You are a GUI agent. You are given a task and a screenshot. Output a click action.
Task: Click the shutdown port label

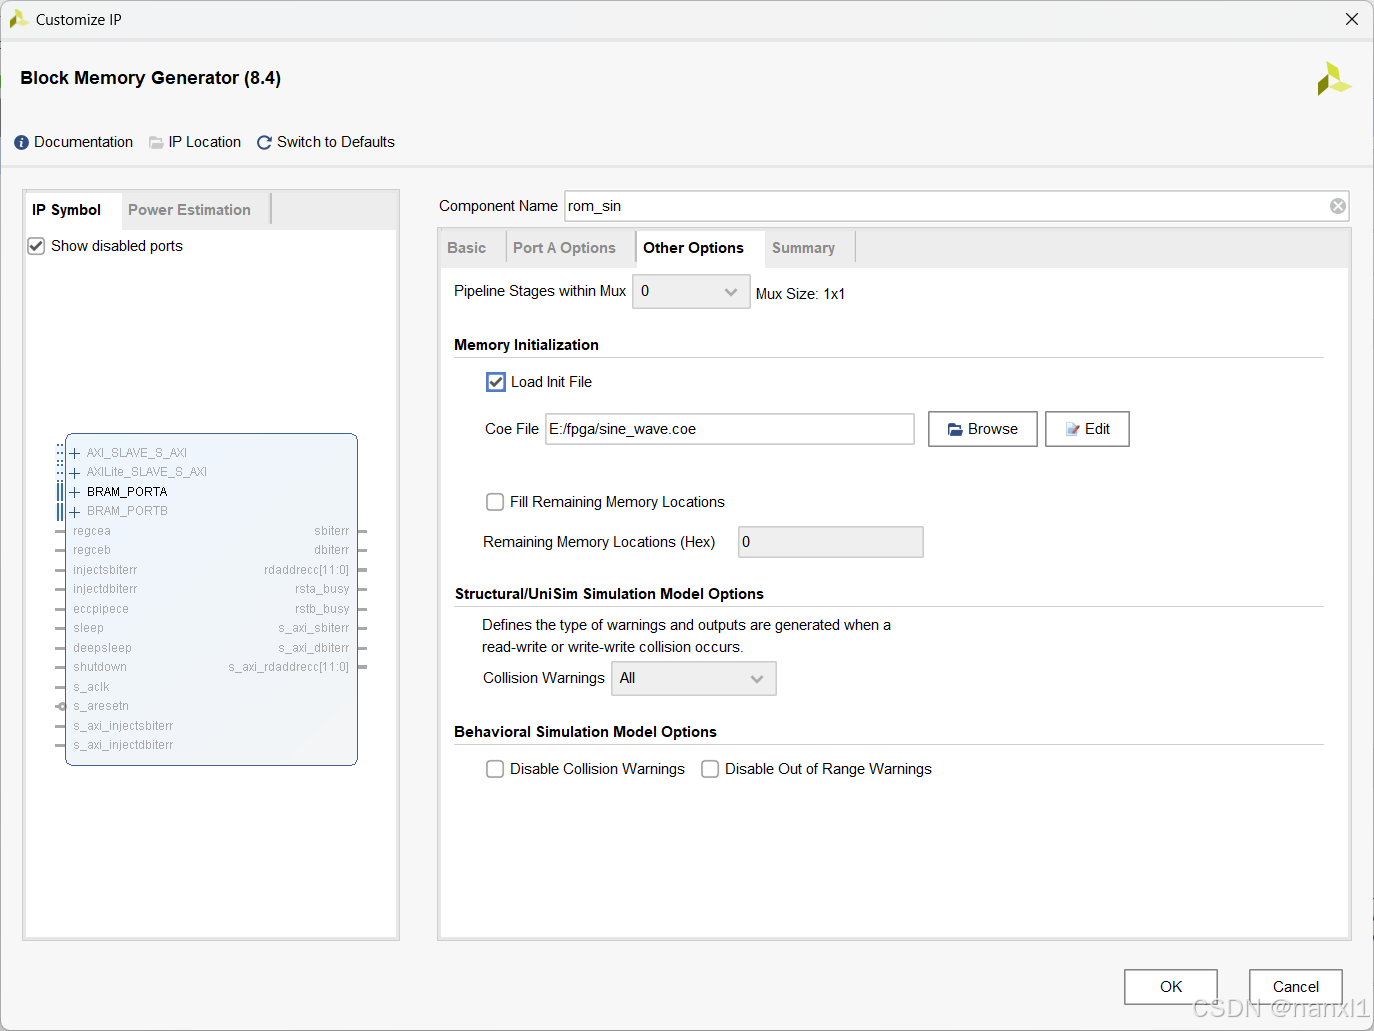100,667
